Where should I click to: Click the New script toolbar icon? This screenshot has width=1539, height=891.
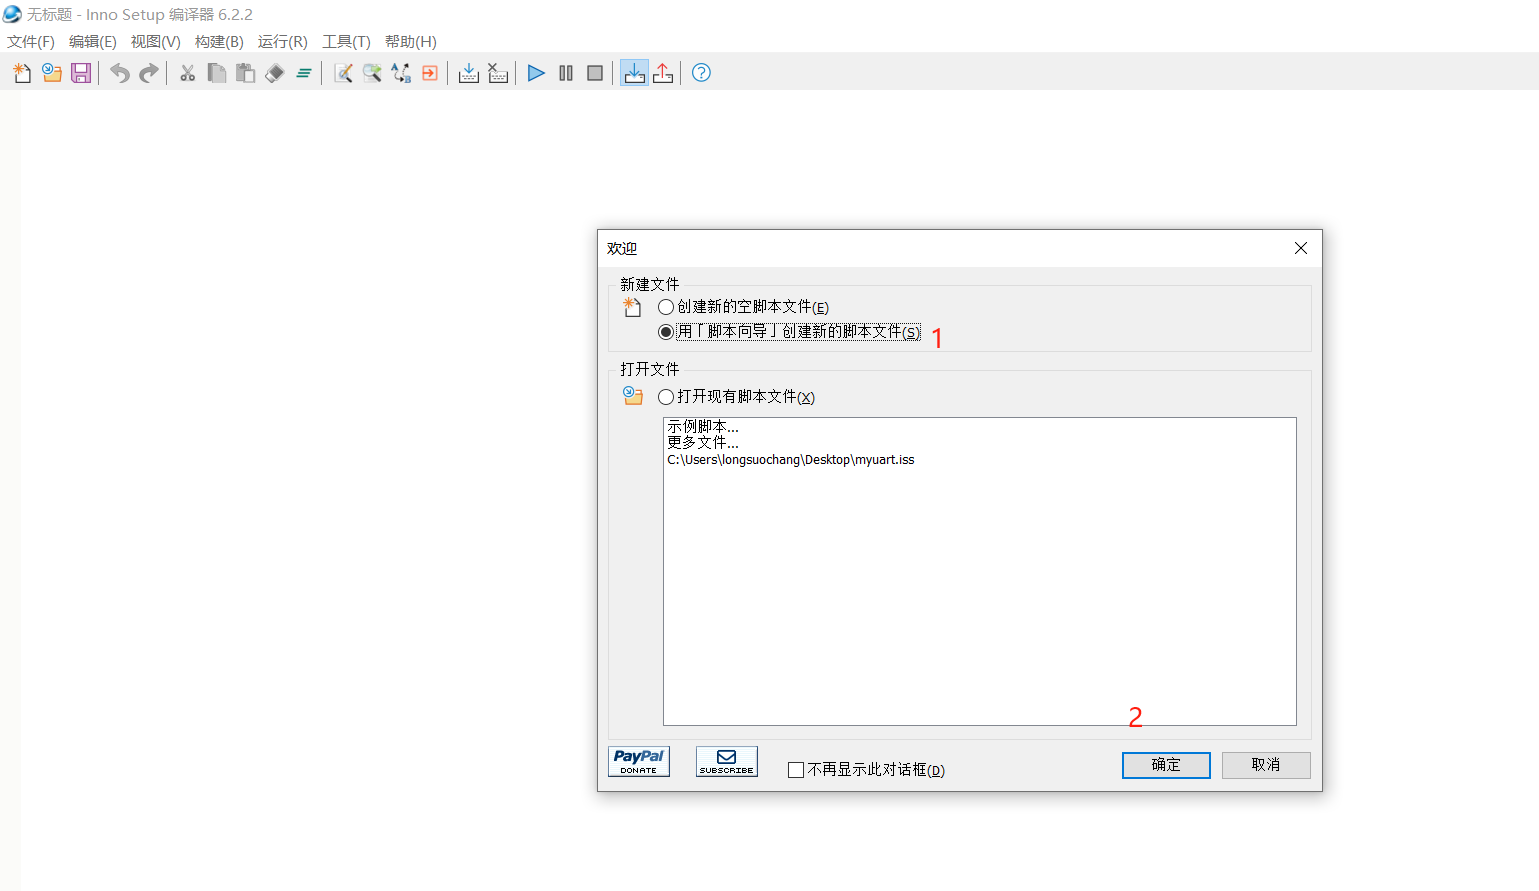(x=22, y=73)
